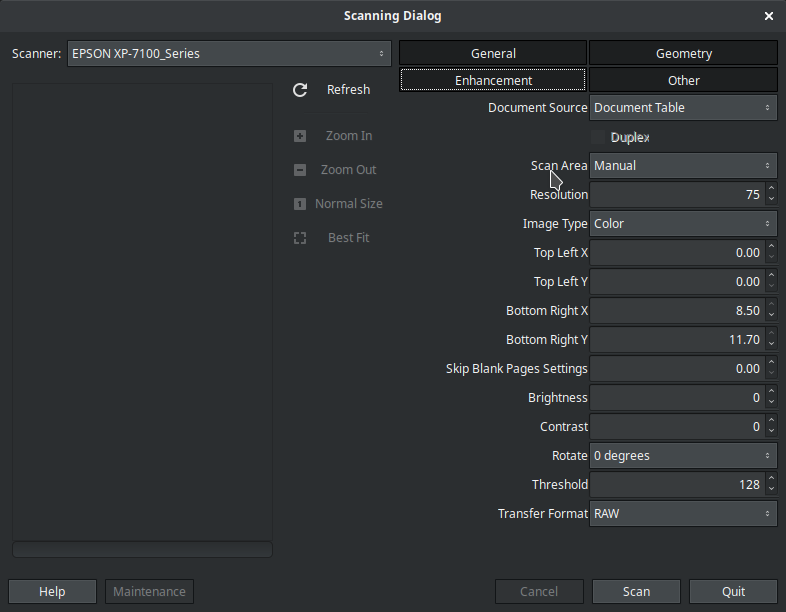Enable the Duplex checkbox

598,137
